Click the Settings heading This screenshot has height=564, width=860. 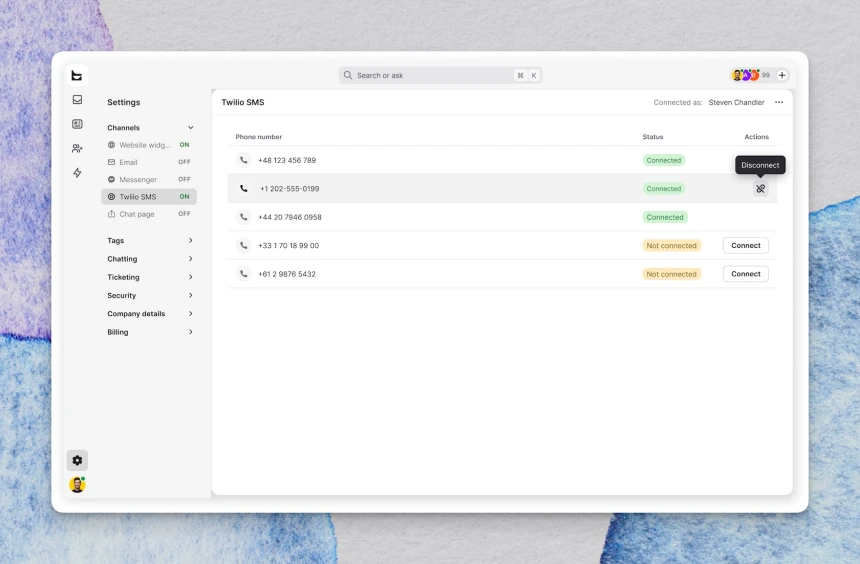[123, 102]
